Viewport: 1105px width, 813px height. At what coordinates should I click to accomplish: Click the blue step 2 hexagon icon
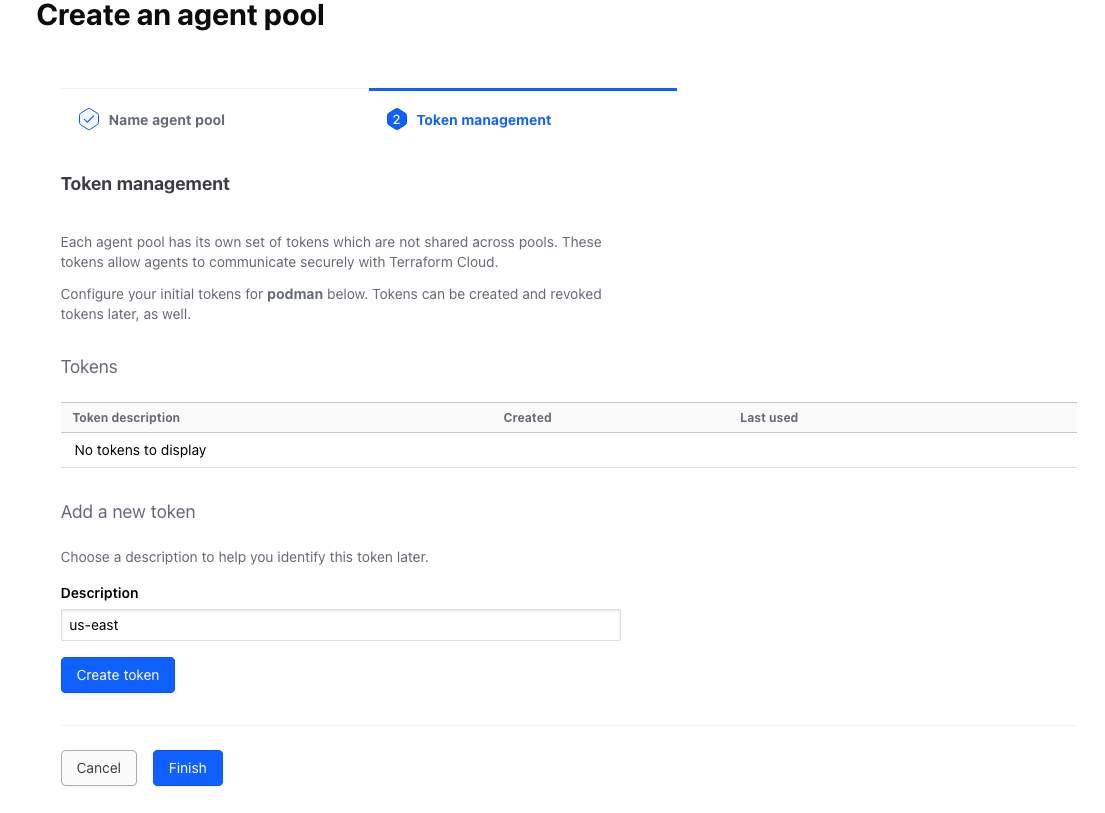coord(397,120)
